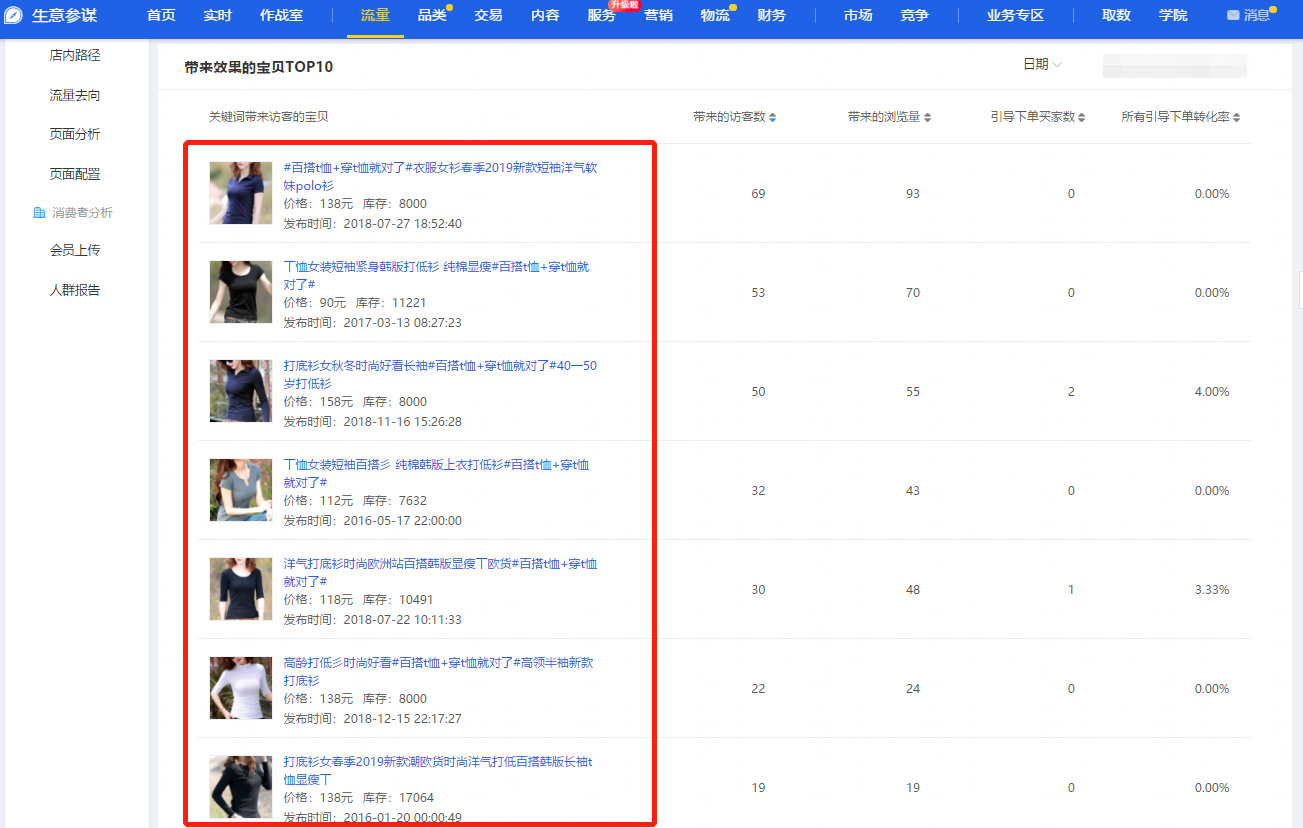The width and height of the screenshot is (1303, 828).
Task: Select 店内路径 in the sidebar
Action: click(x=75, y=55)
